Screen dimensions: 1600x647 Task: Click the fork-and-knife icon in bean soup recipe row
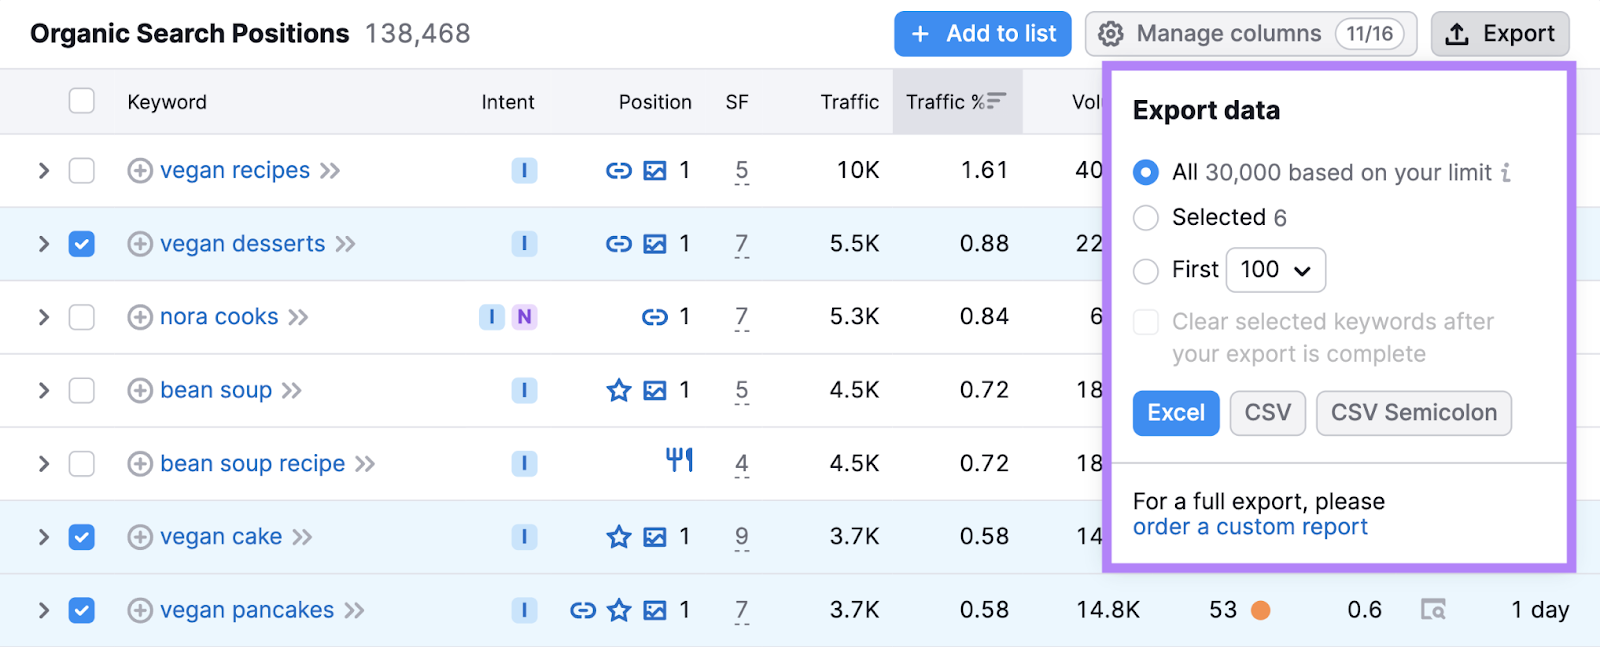tap(679, 460)
